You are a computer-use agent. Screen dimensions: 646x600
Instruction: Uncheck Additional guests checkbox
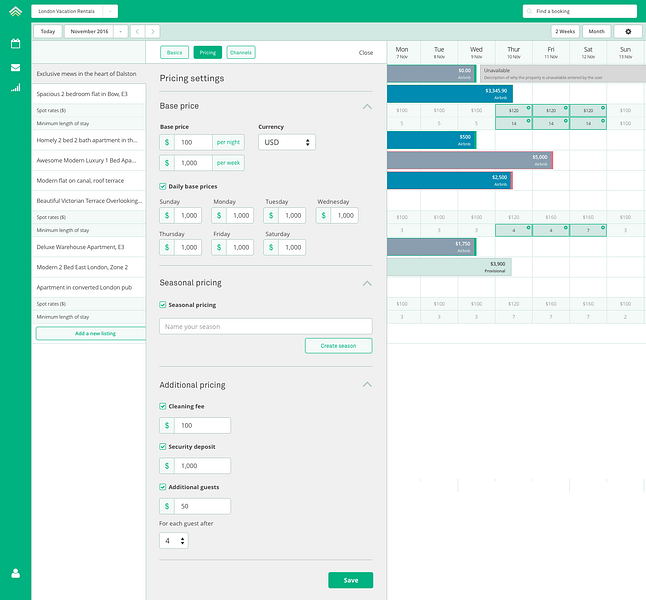[163, 487]
